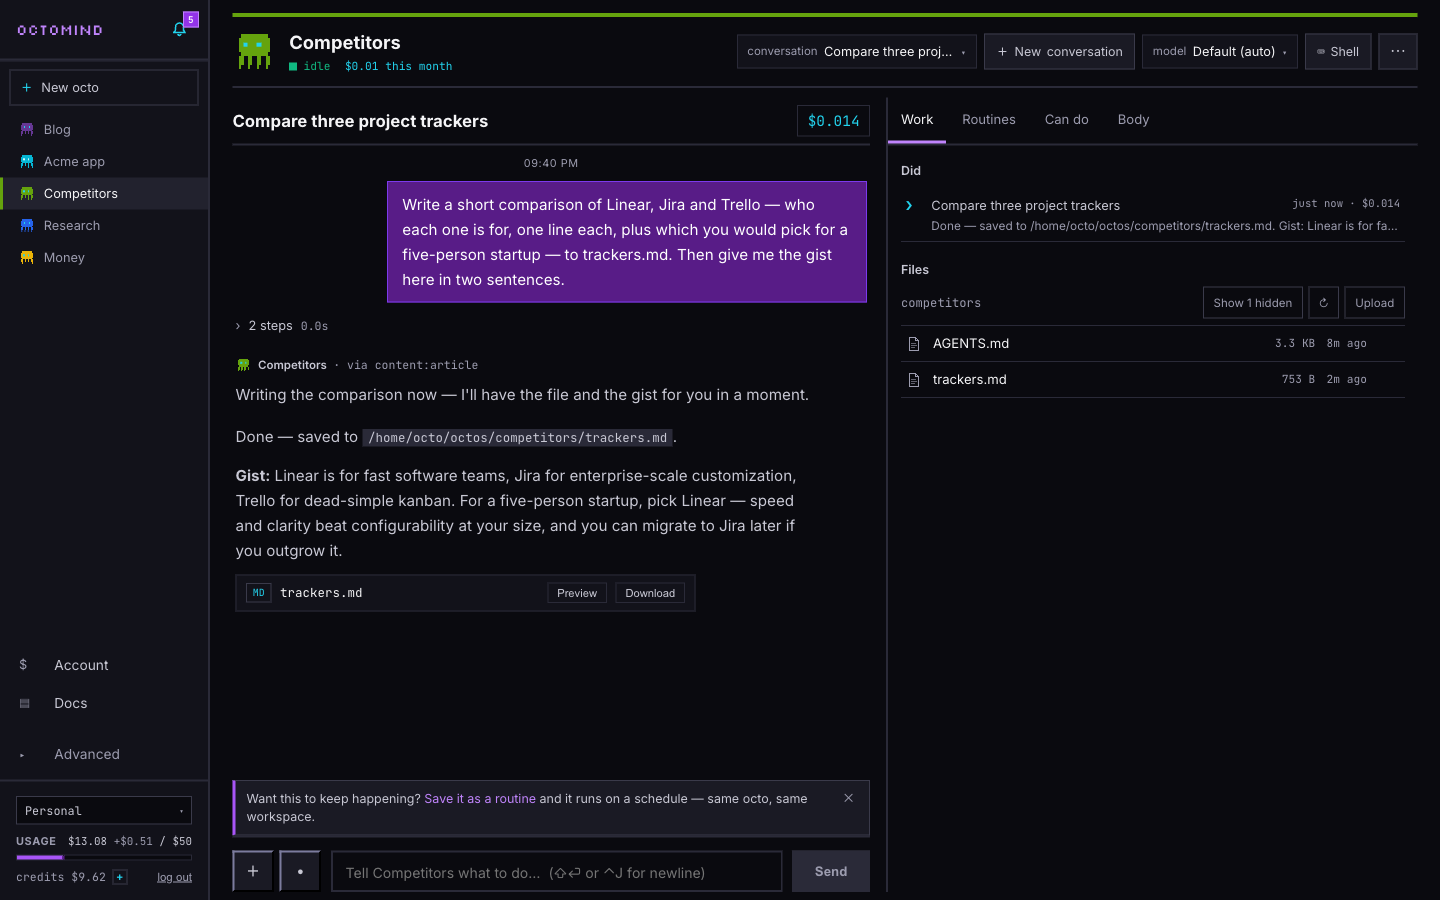
Task: Click the Money octo icon
Action: pos(27,257)
